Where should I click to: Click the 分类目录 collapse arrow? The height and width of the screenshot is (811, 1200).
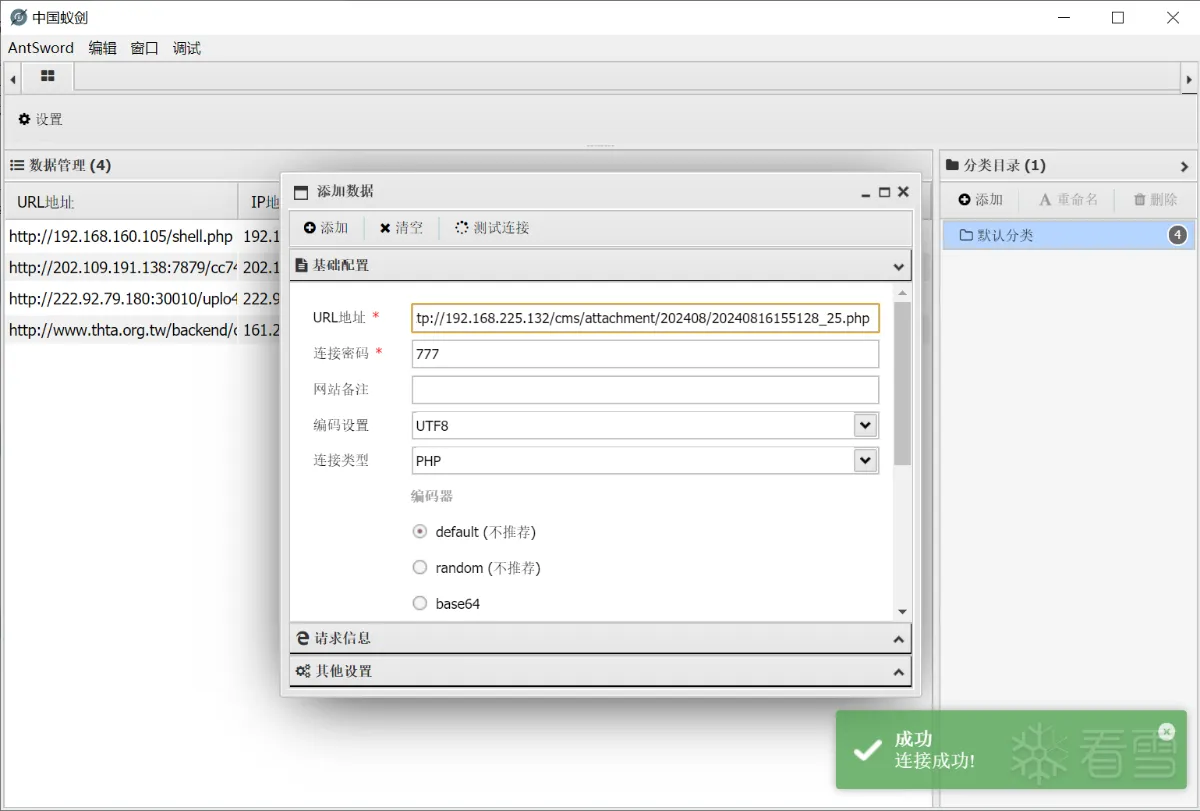tap(1184, 167)
